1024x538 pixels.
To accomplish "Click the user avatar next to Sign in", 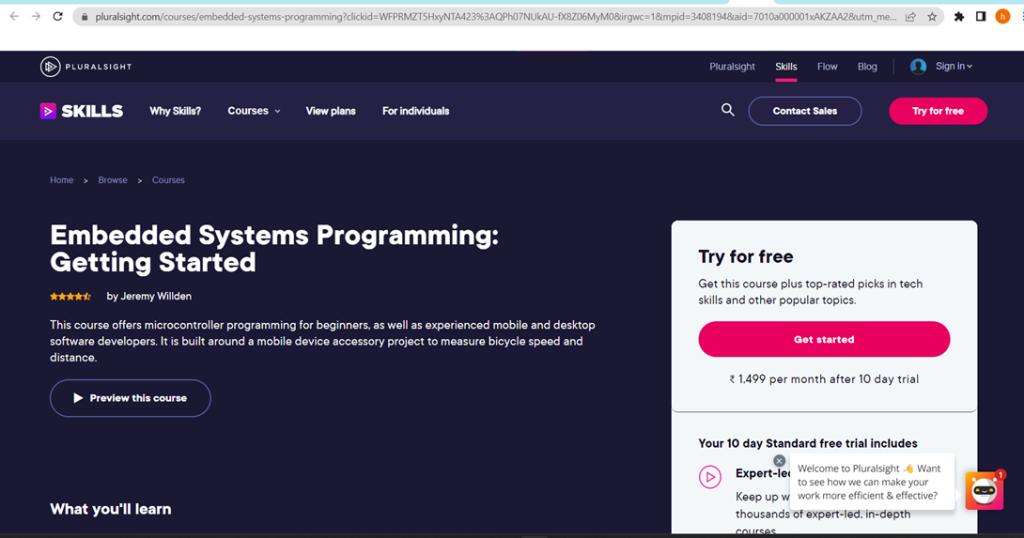I will pos(918,67).
